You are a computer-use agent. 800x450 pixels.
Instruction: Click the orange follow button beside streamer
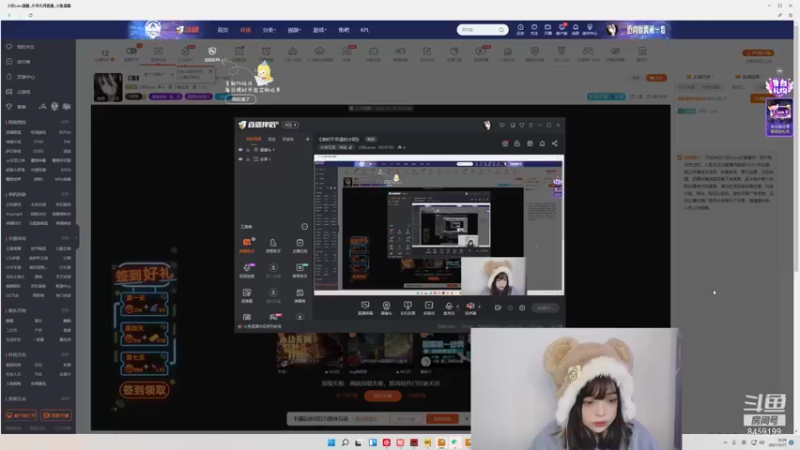(656, 78)
